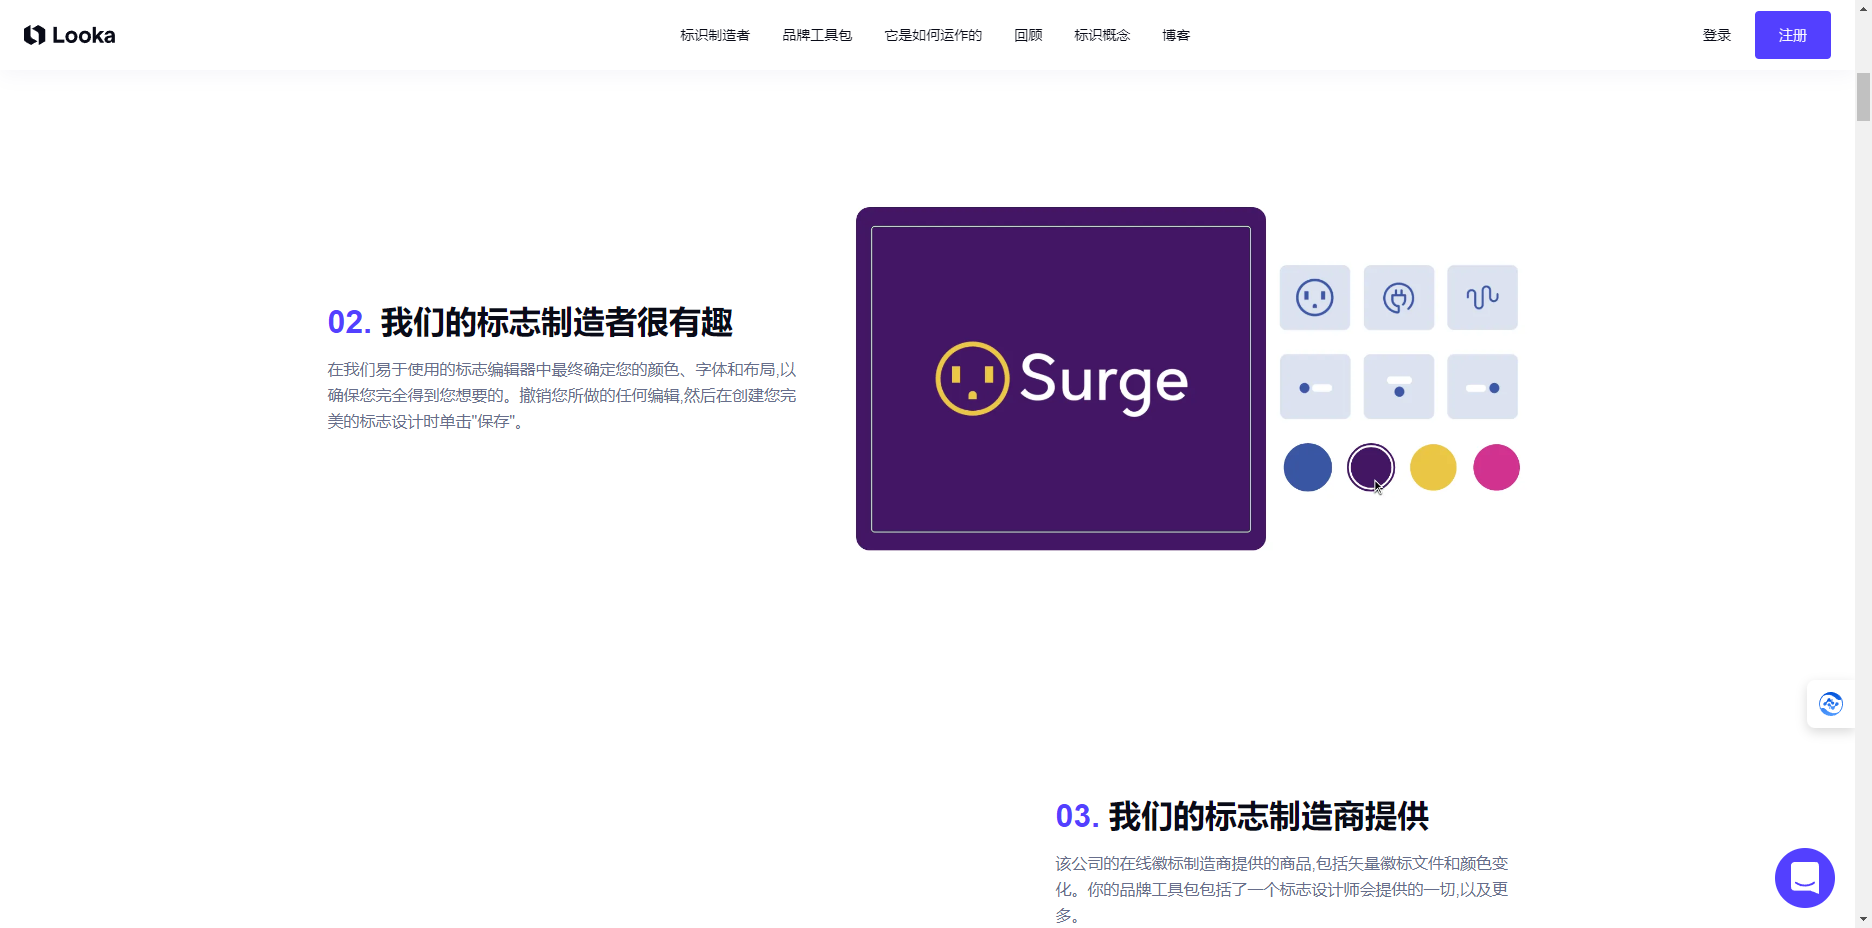Choose the icon-below-text layout option

click(x=1398, y=387)
